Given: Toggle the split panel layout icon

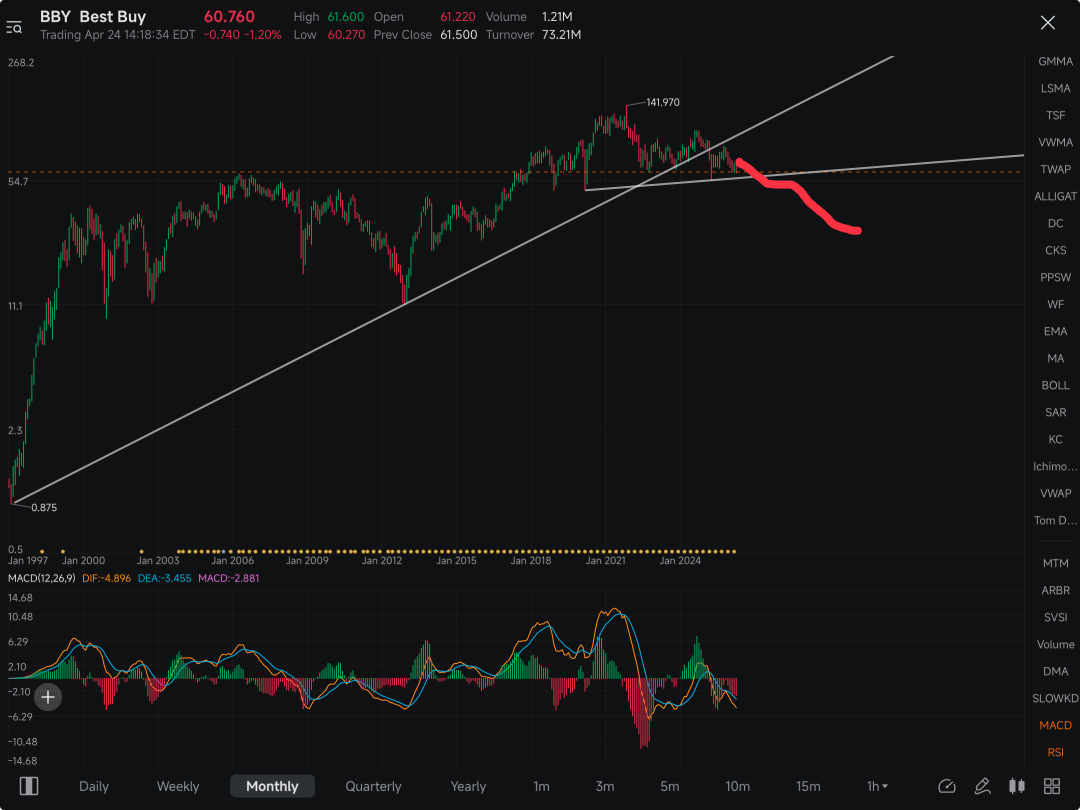Looking at the screenshot, I should pyautogui.click(x=29, y=786).
